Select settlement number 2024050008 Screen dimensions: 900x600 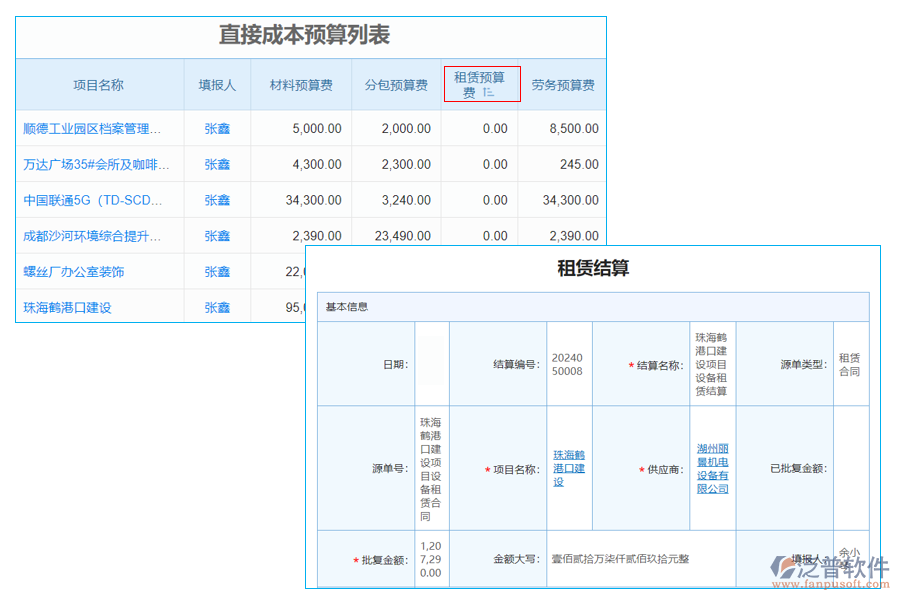[568, 363]
